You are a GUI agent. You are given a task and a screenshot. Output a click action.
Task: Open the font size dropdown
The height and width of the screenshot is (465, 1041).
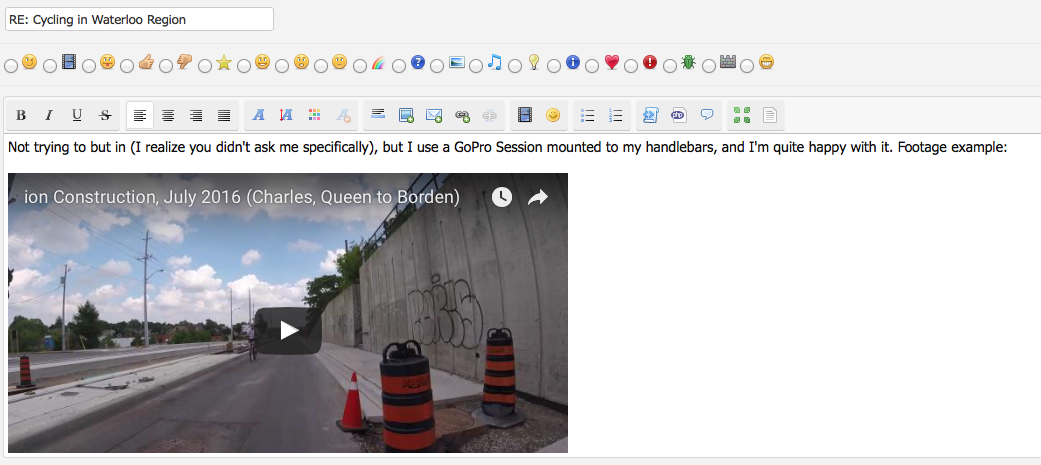click(286, 115)
